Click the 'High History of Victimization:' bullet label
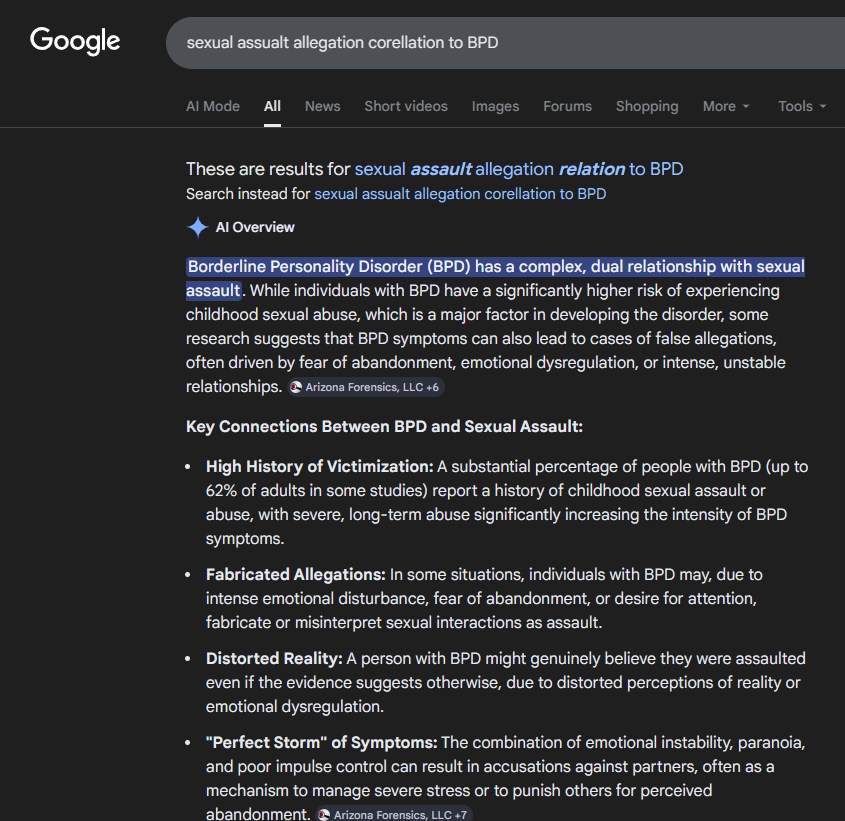The image size is (845, 821). (x=320, y=466)
